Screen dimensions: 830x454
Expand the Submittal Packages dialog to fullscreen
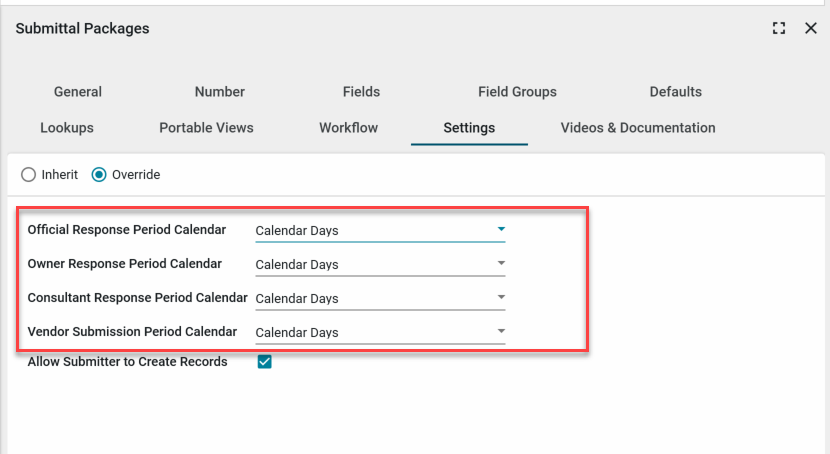(779, 29)
